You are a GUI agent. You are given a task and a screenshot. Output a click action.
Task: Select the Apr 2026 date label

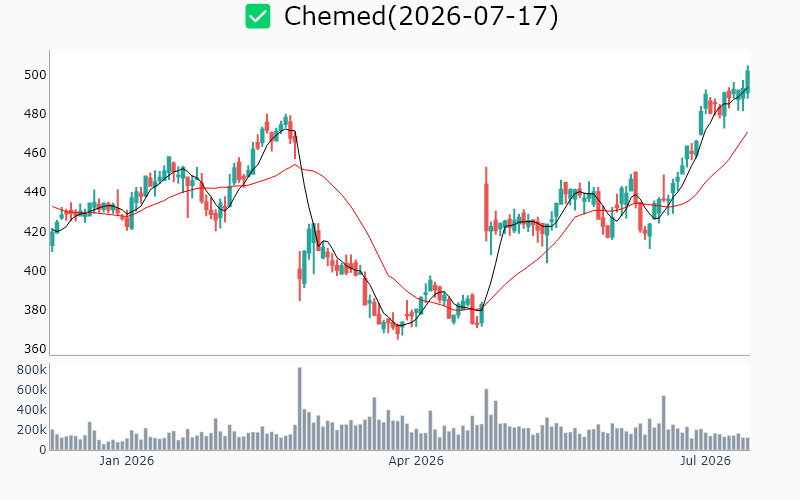pos(416,461)
